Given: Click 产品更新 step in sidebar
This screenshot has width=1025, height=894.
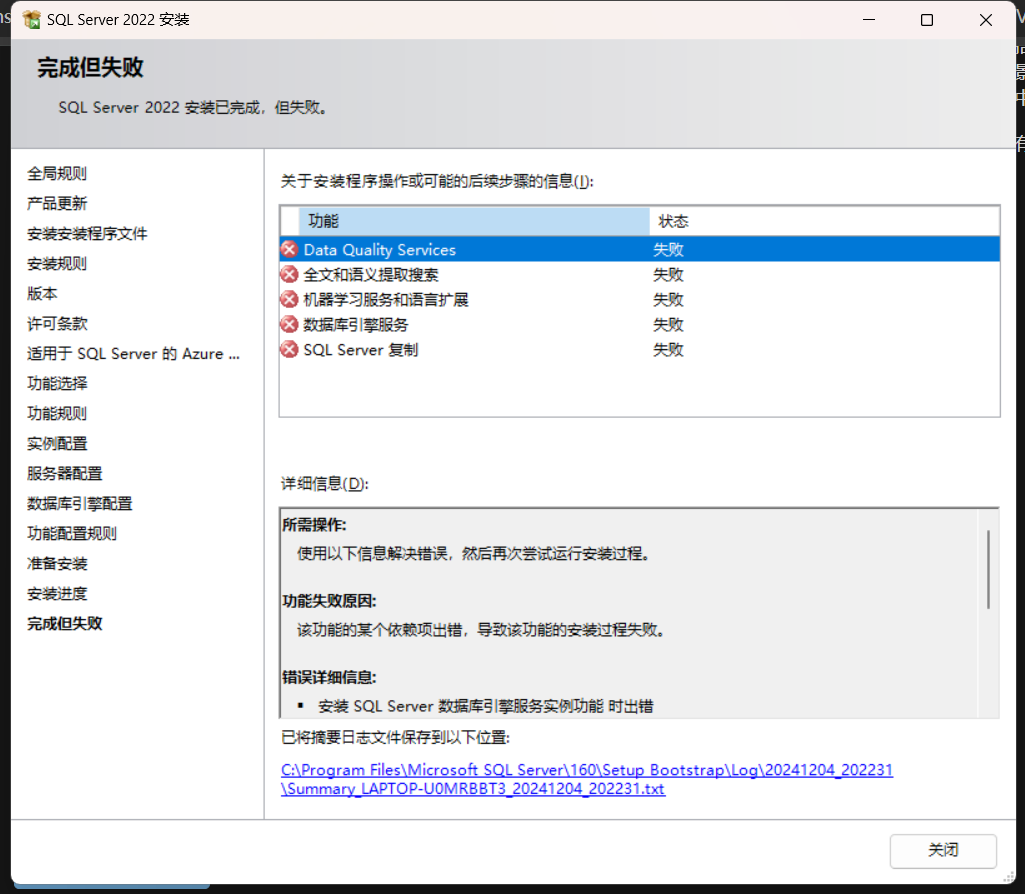Looking at the screenshot, I should tap(57, 203).
